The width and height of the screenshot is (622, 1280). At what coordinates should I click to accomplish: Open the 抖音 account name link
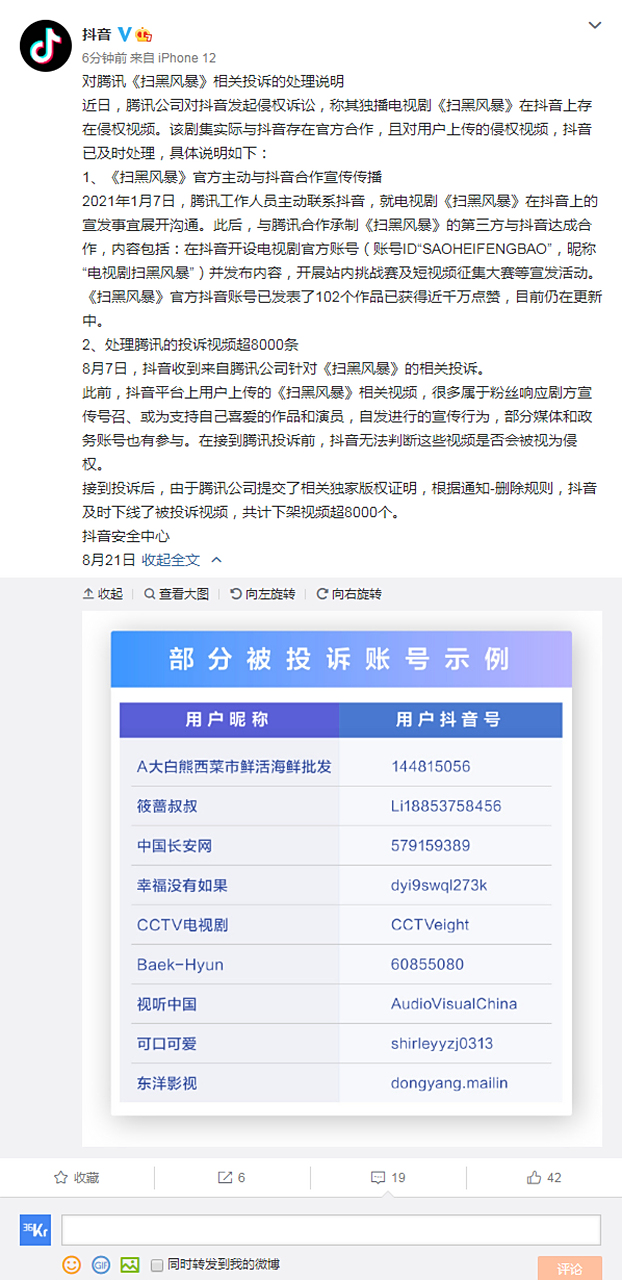(x=97, y=36)
